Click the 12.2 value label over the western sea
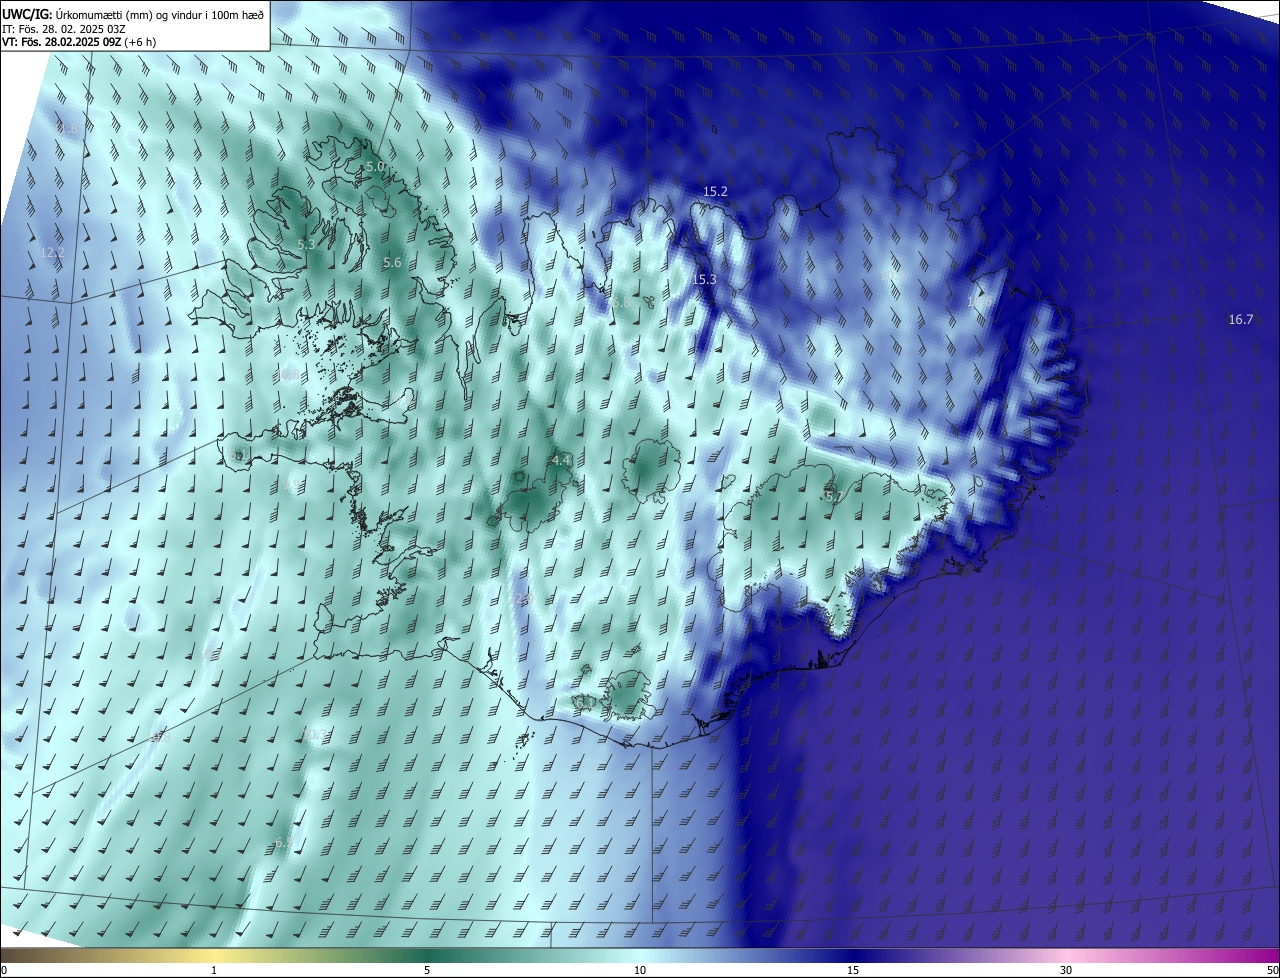 coord(52,253)
